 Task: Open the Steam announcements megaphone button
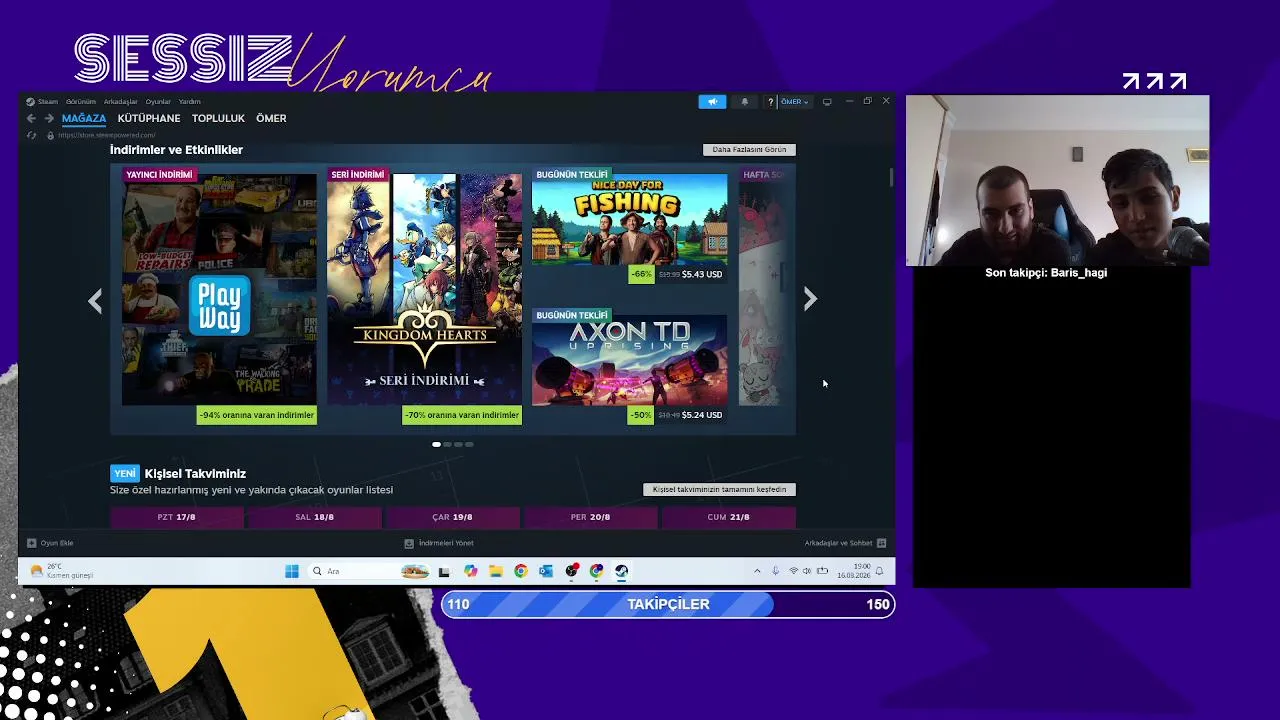(x=712, y=101)
